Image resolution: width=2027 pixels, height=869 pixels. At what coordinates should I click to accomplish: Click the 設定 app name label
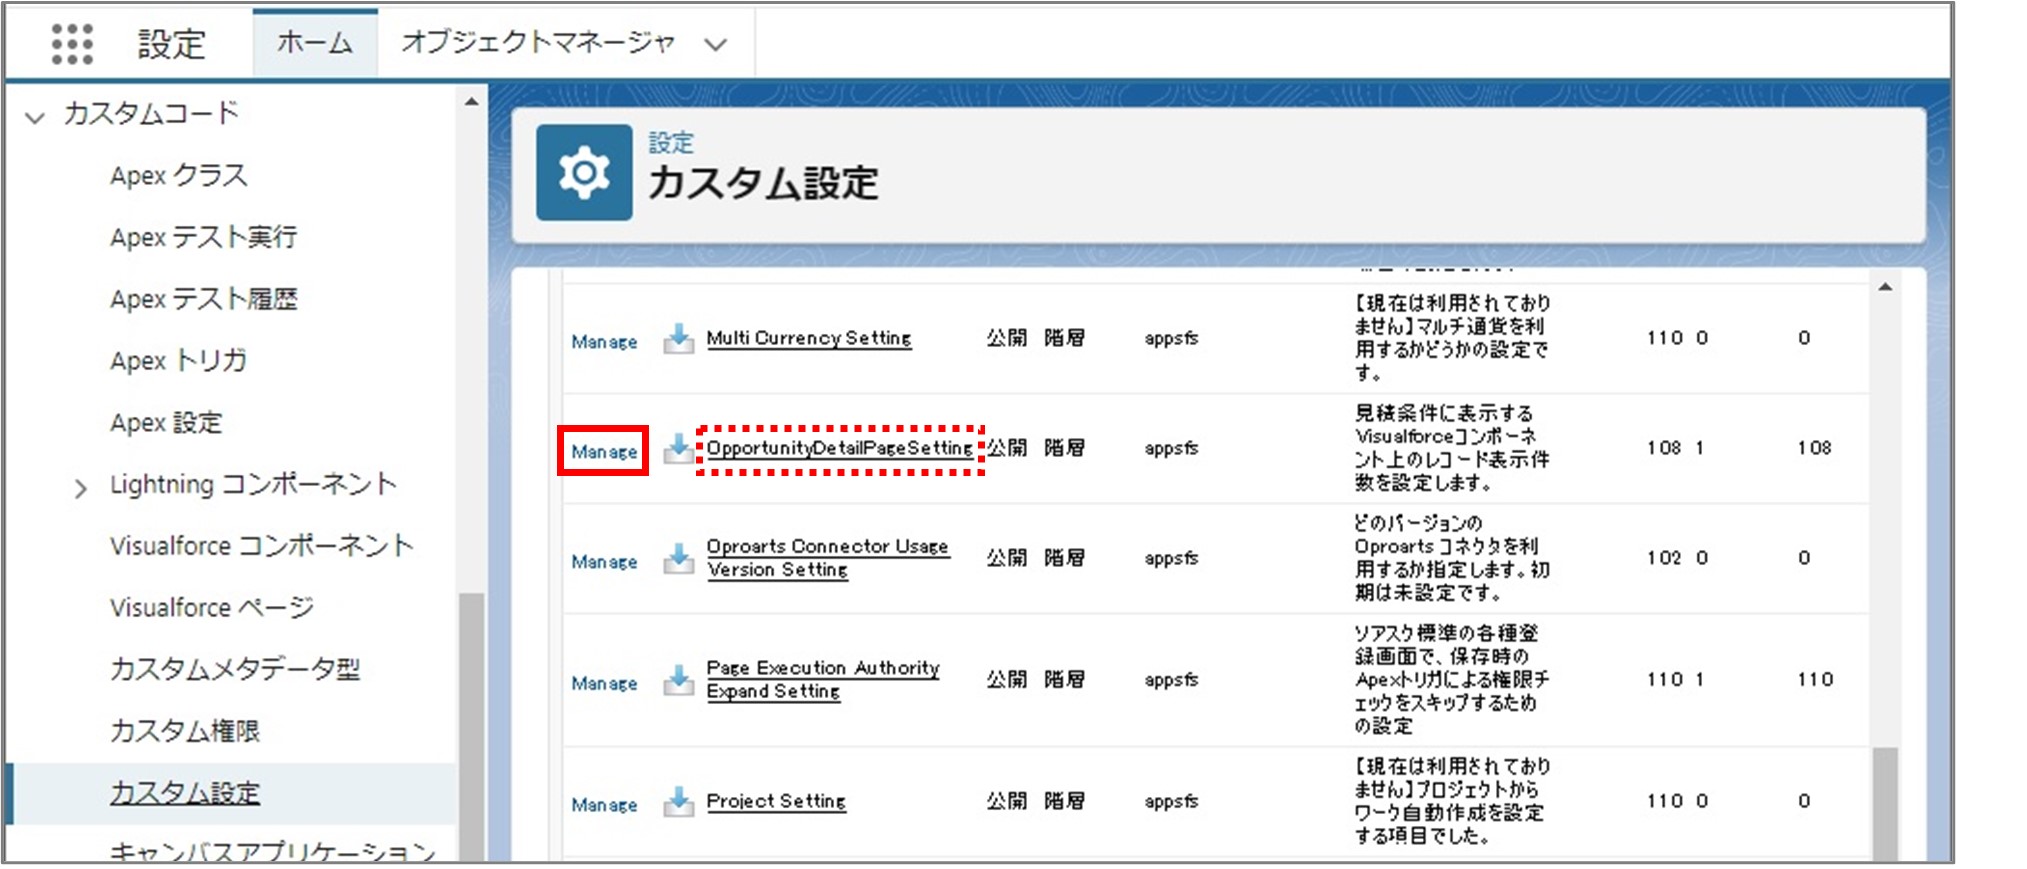tap(171, 44)
